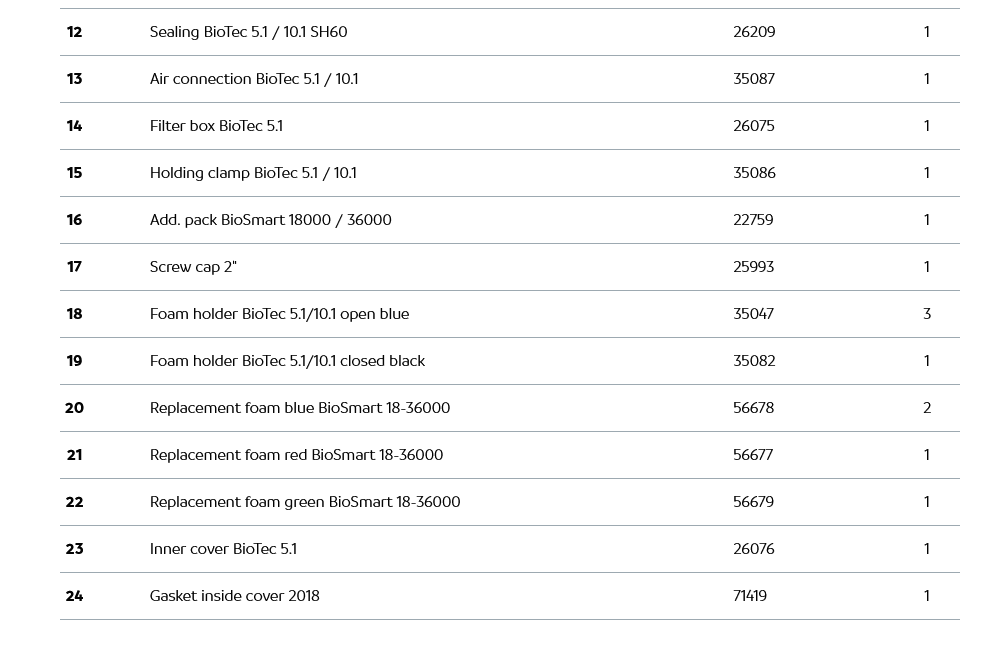
Task: Select article number 35087
Action: tap(754, 79)
